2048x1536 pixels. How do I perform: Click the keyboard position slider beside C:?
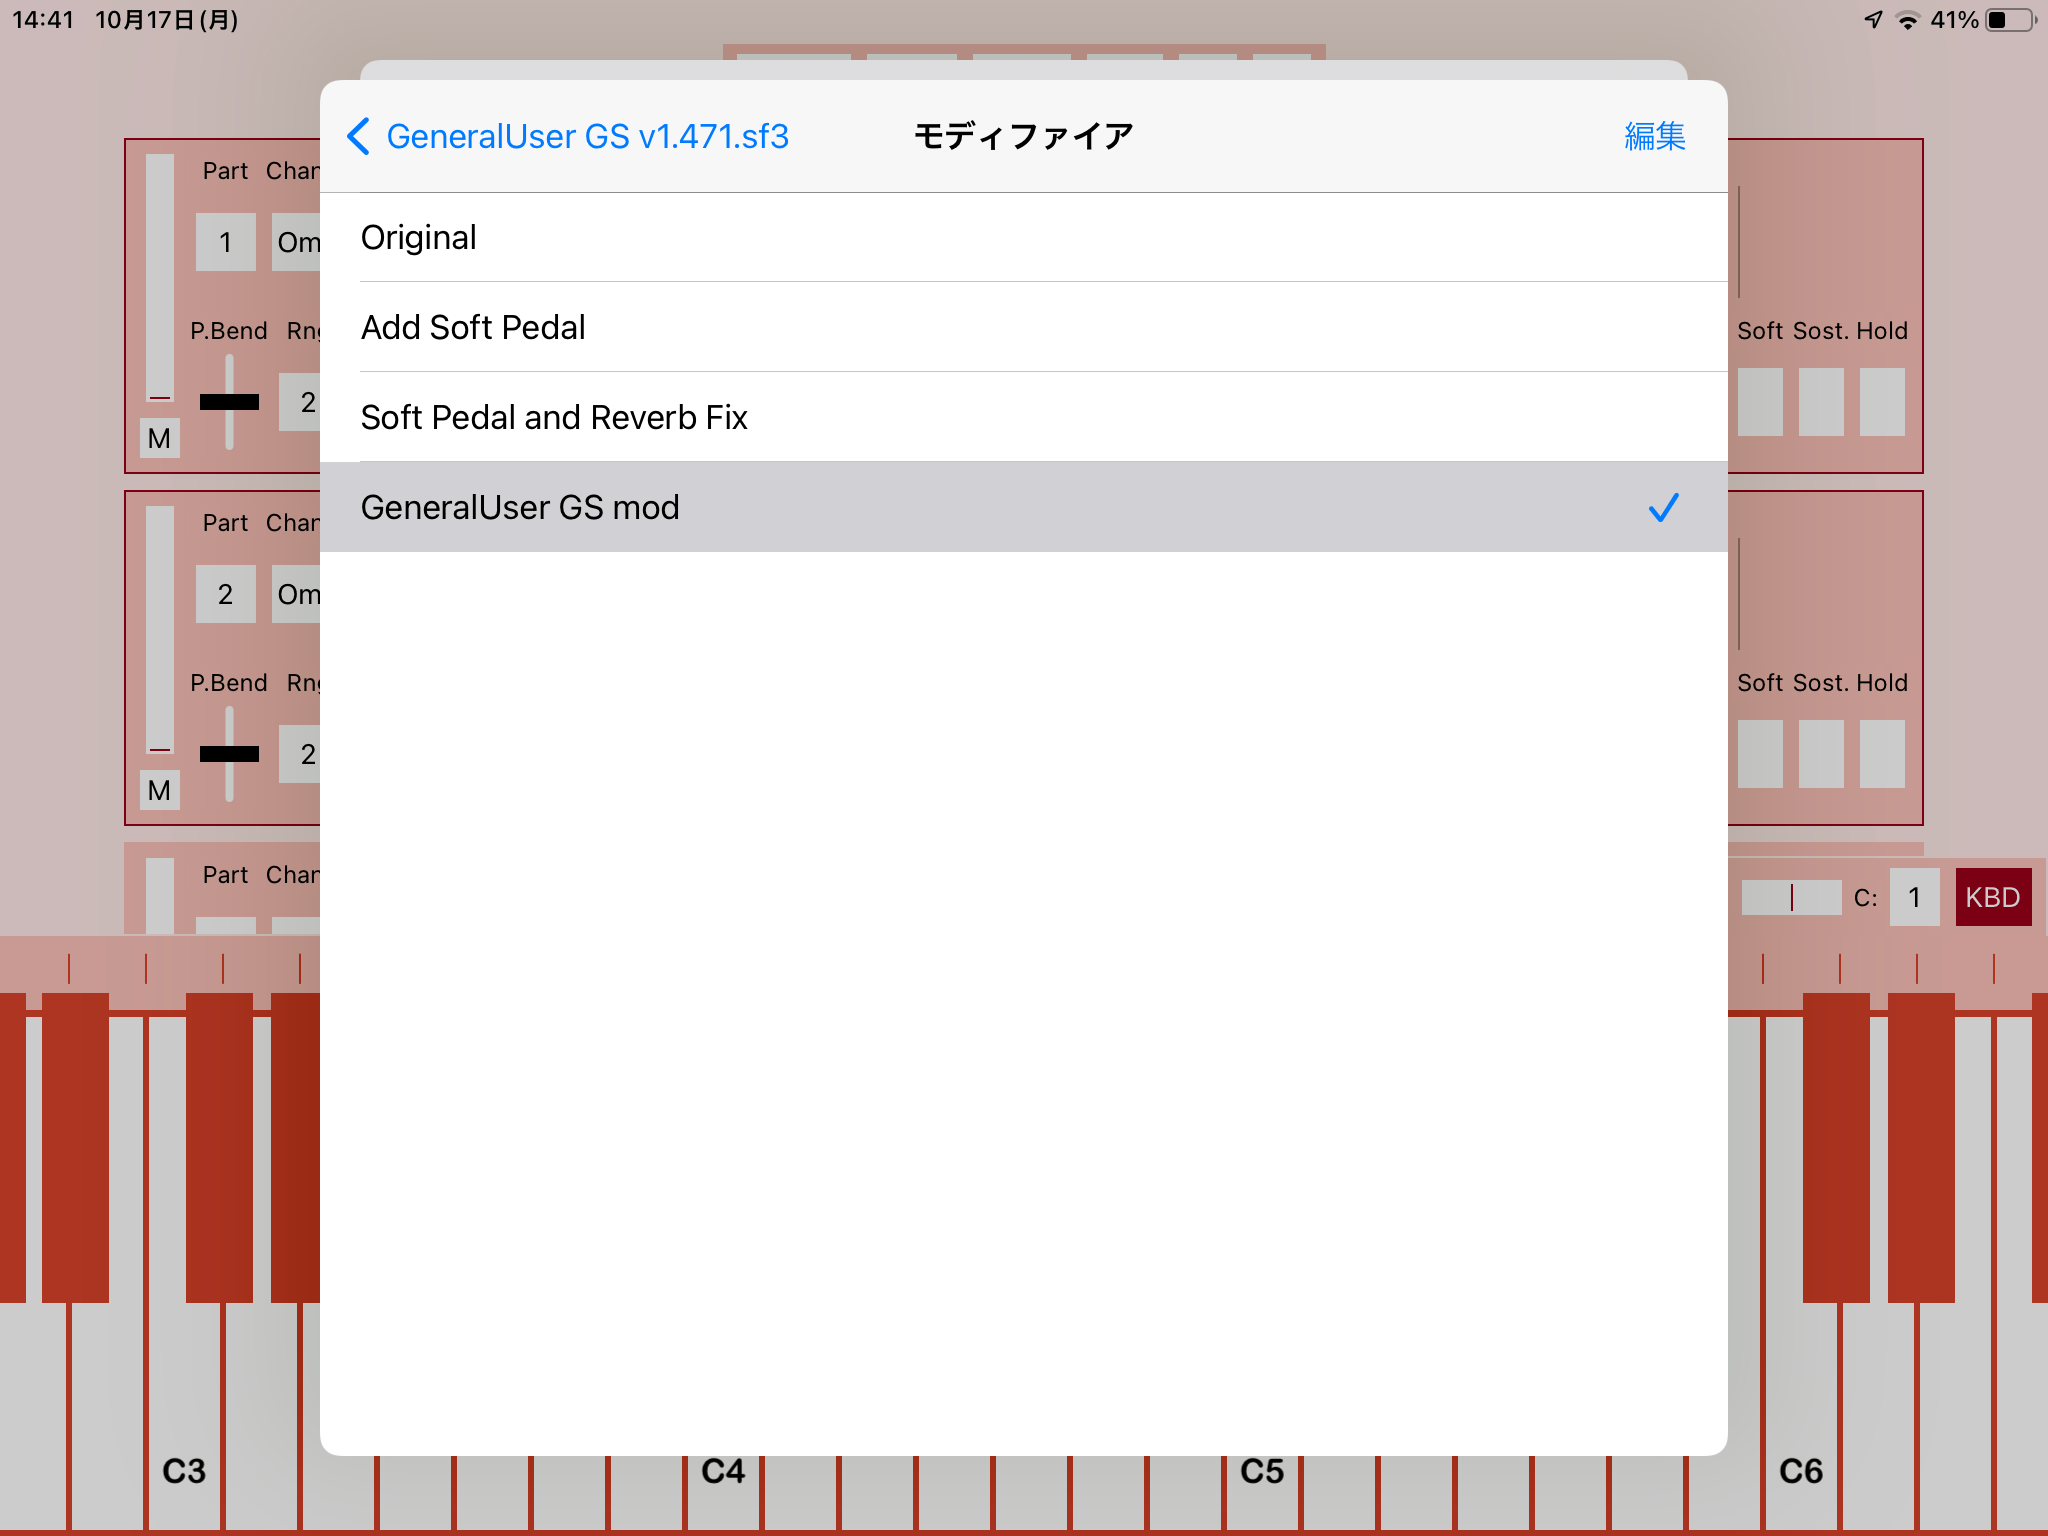[x=1791, y=897]
